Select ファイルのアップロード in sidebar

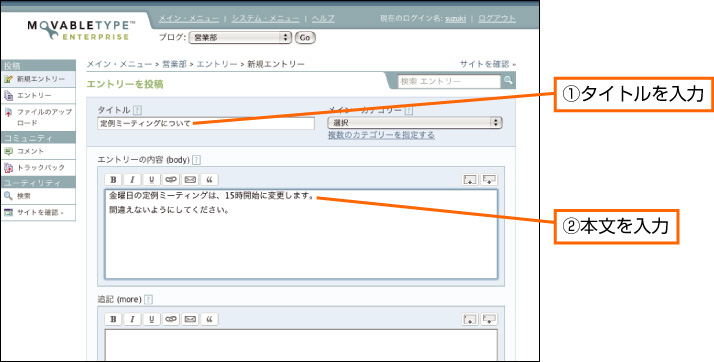(x=38, y=117)
